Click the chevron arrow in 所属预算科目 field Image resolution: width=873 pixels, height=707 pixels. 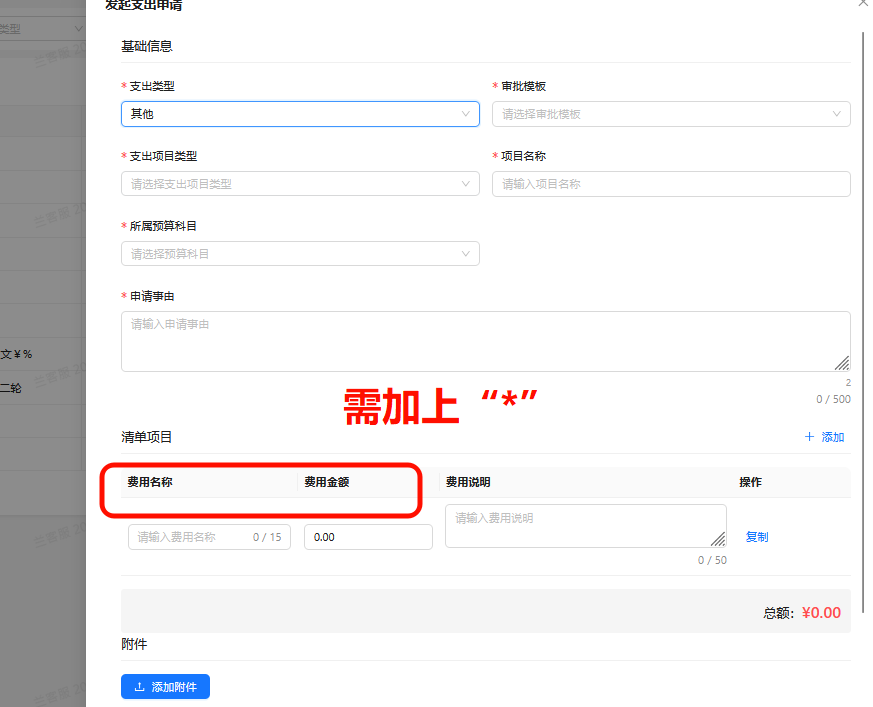coord(465,254)
